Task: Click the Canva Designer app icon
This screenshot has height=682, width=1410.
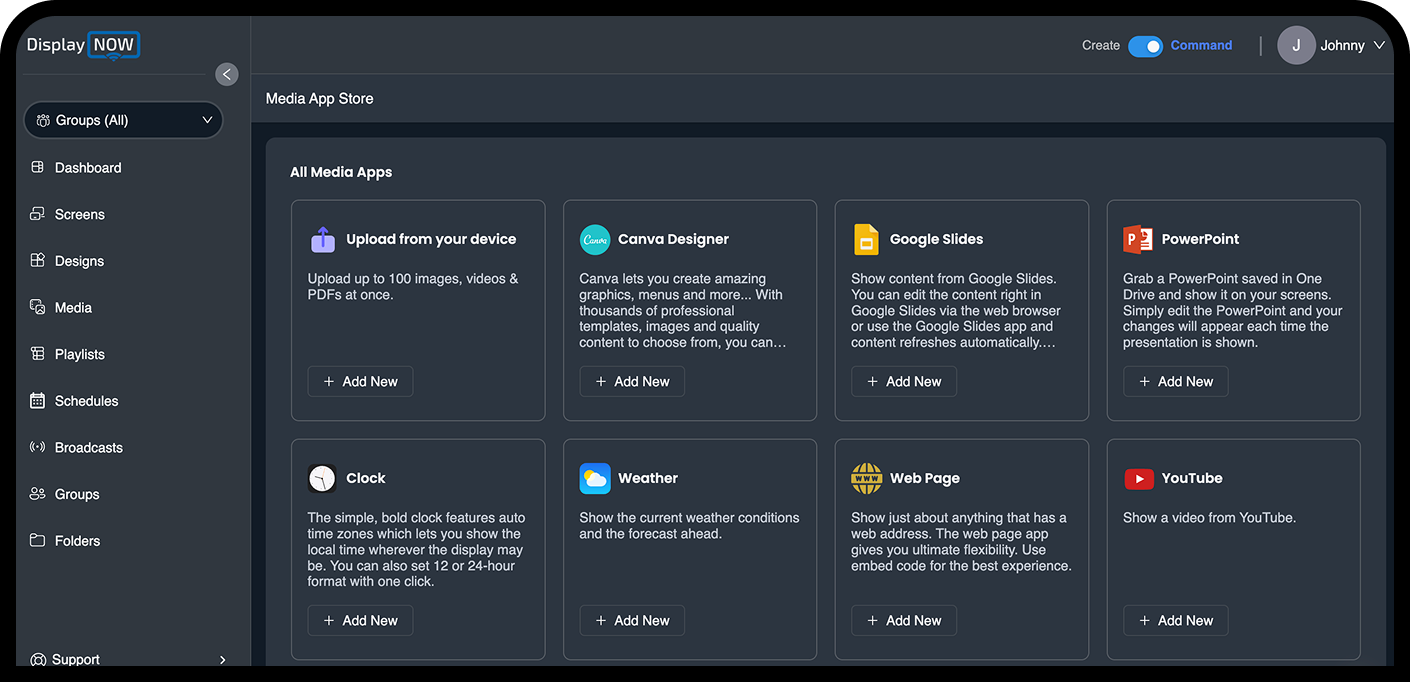Action: (x=595, y=240)
